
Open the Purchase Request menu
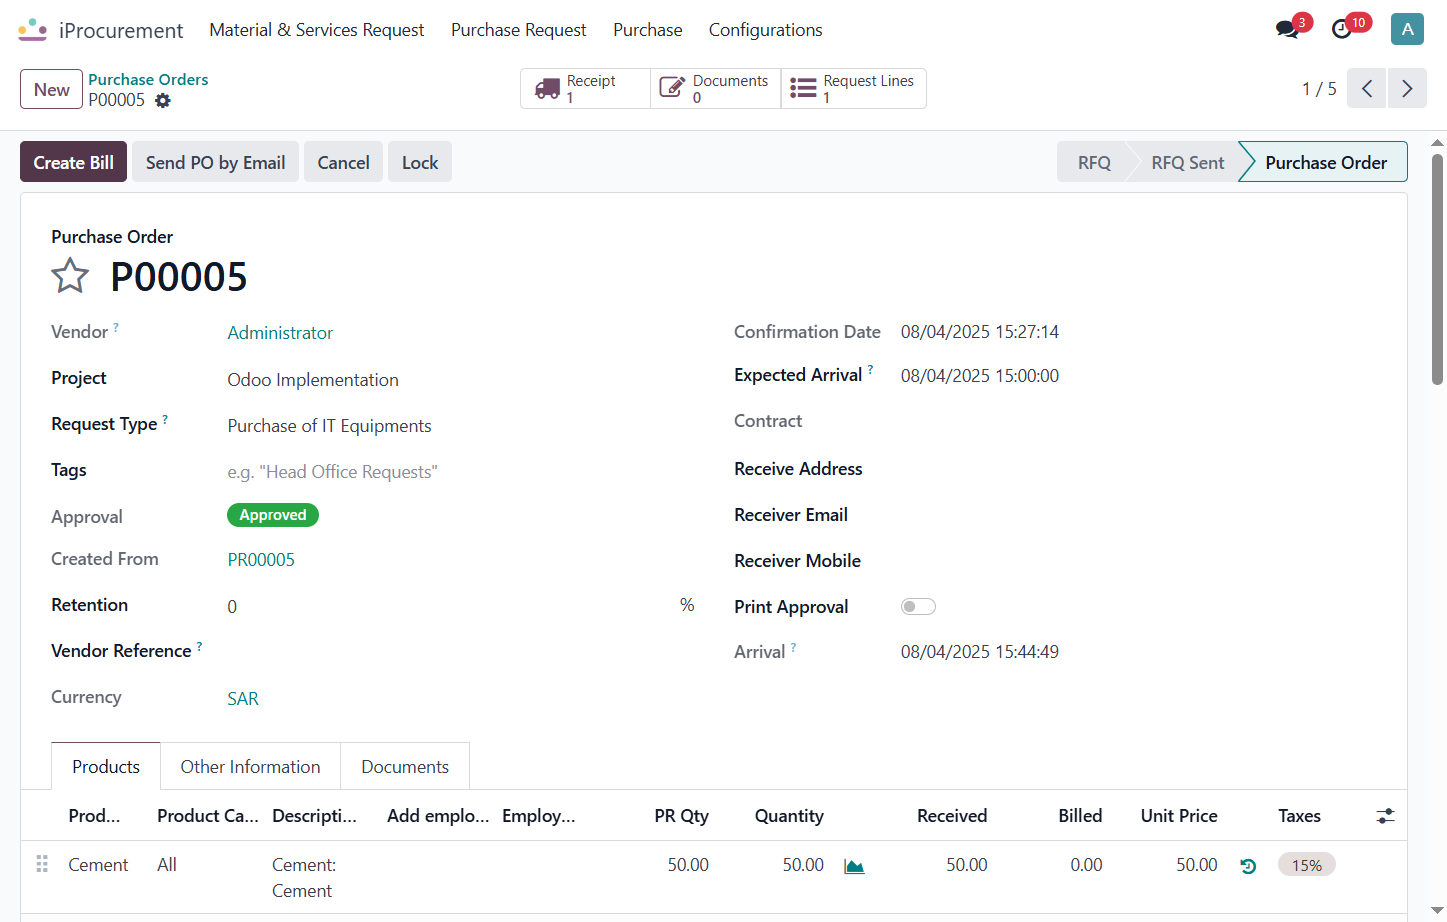(x=519, y=30)
